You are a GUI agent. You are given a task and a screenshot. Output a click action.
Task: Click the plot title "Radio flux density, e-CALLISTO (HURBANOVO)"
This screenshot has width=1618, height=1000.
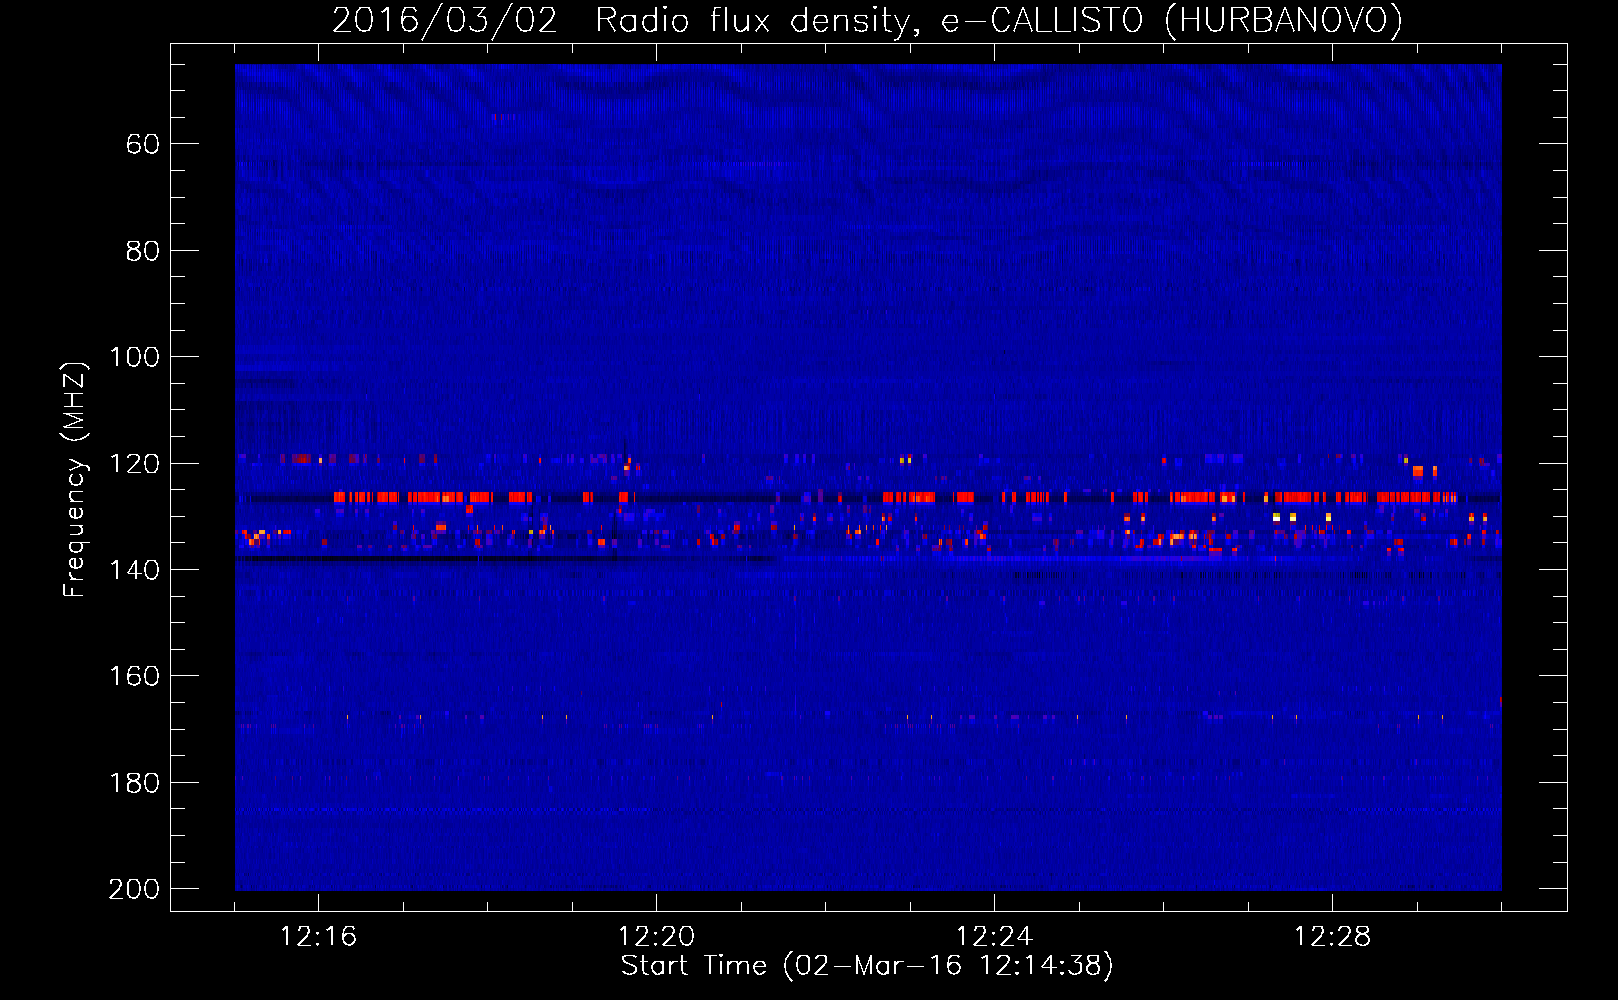(998, 20)
